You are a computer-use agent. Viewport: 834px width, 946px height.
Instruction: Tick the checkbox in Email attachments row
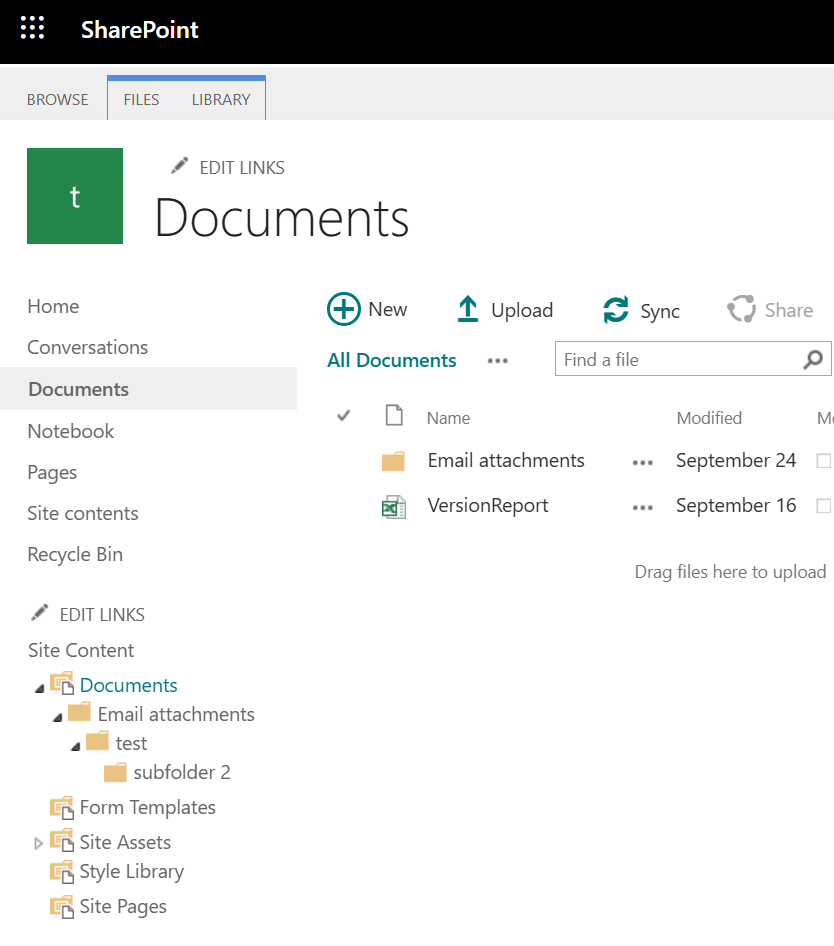tap(823, 461)
